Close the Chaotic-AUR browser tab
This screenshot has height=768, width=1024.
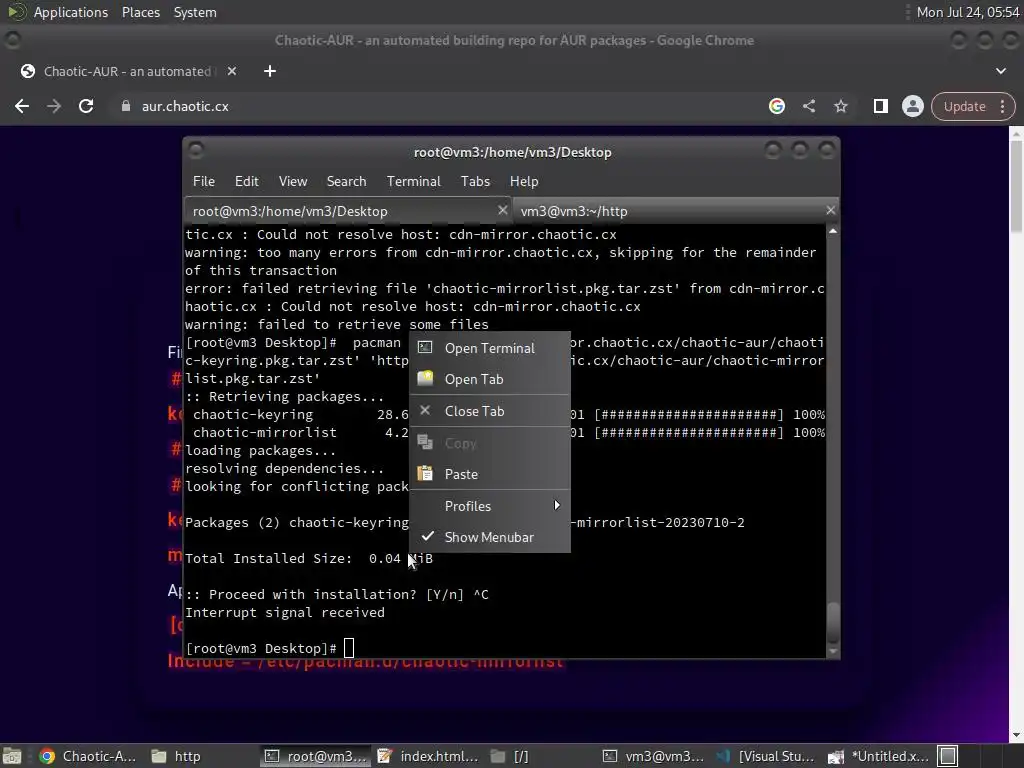click(x=232, y=71)
